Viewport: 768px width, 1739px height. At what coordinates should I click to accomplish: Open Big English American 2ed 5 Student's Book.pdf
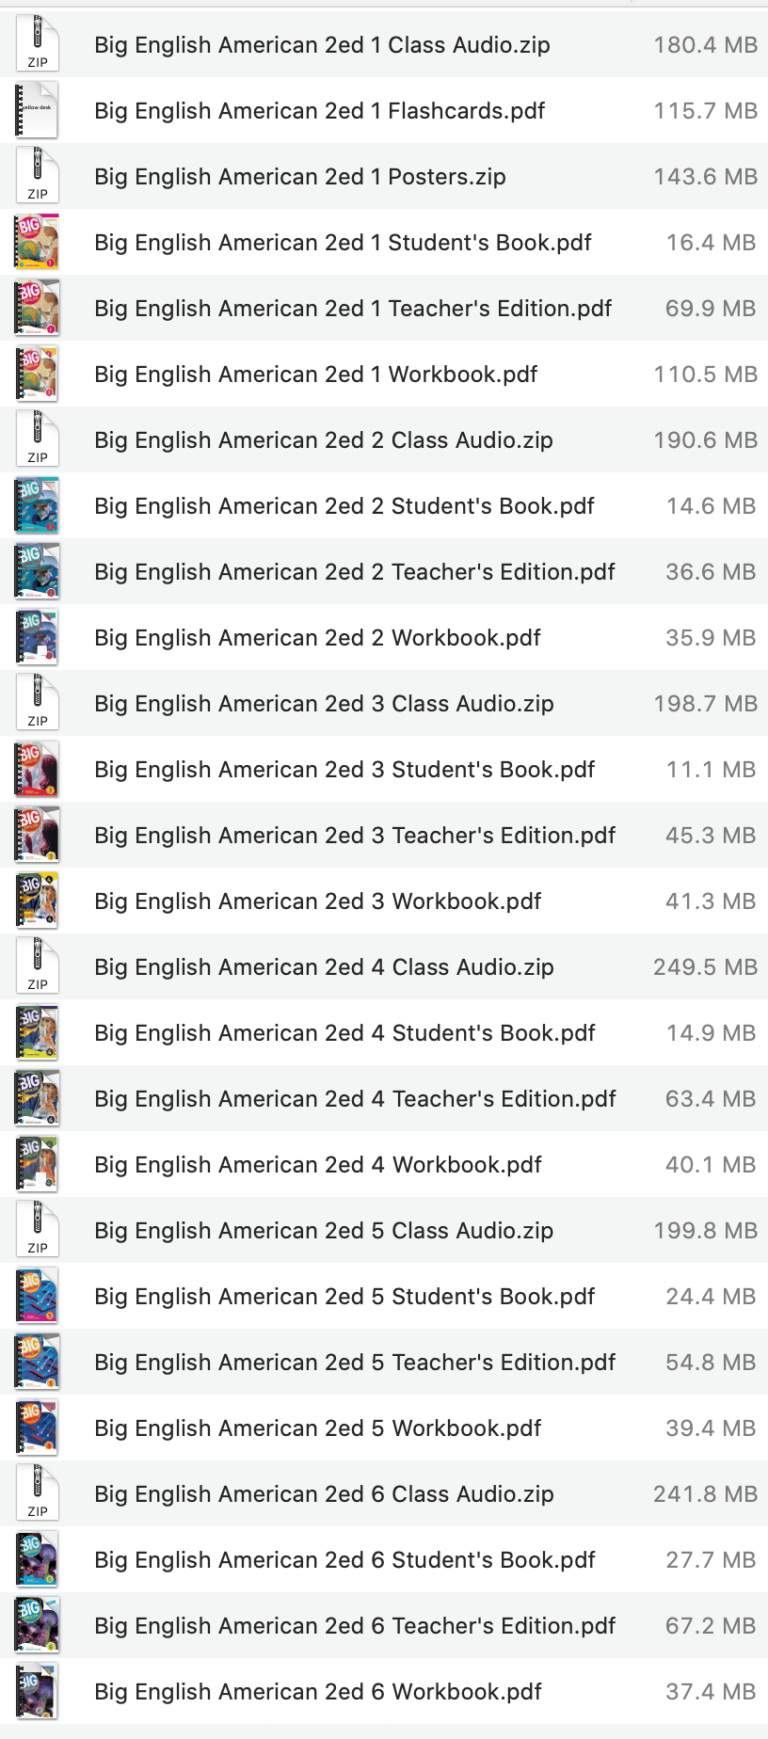(344, 1296)
